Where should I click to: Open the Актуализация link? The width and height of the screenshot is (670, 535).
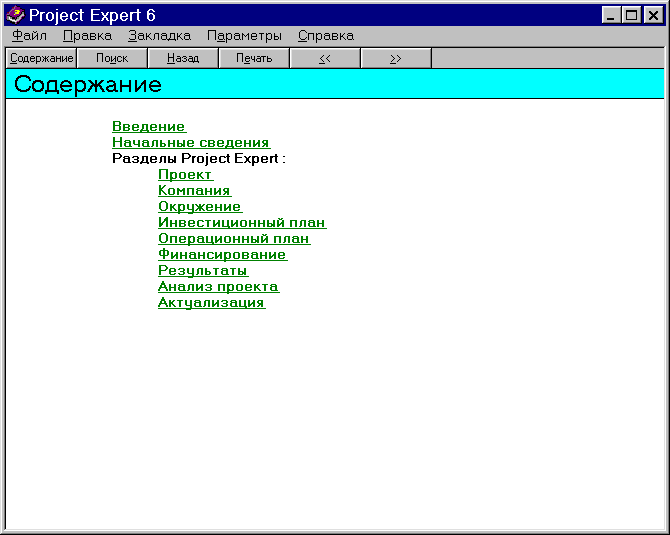(212, 303)
